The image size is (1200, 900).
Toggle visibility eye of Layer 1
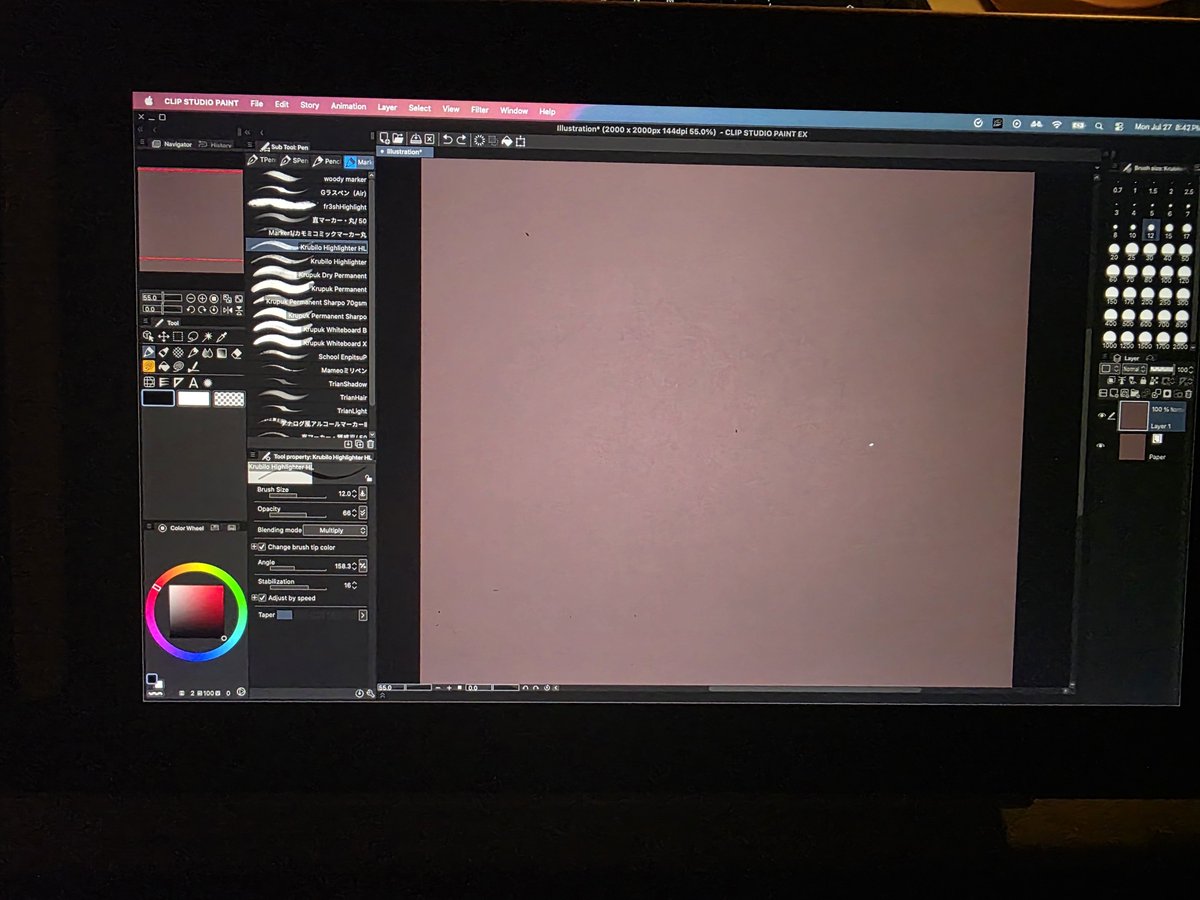[x=1102, y=415]
